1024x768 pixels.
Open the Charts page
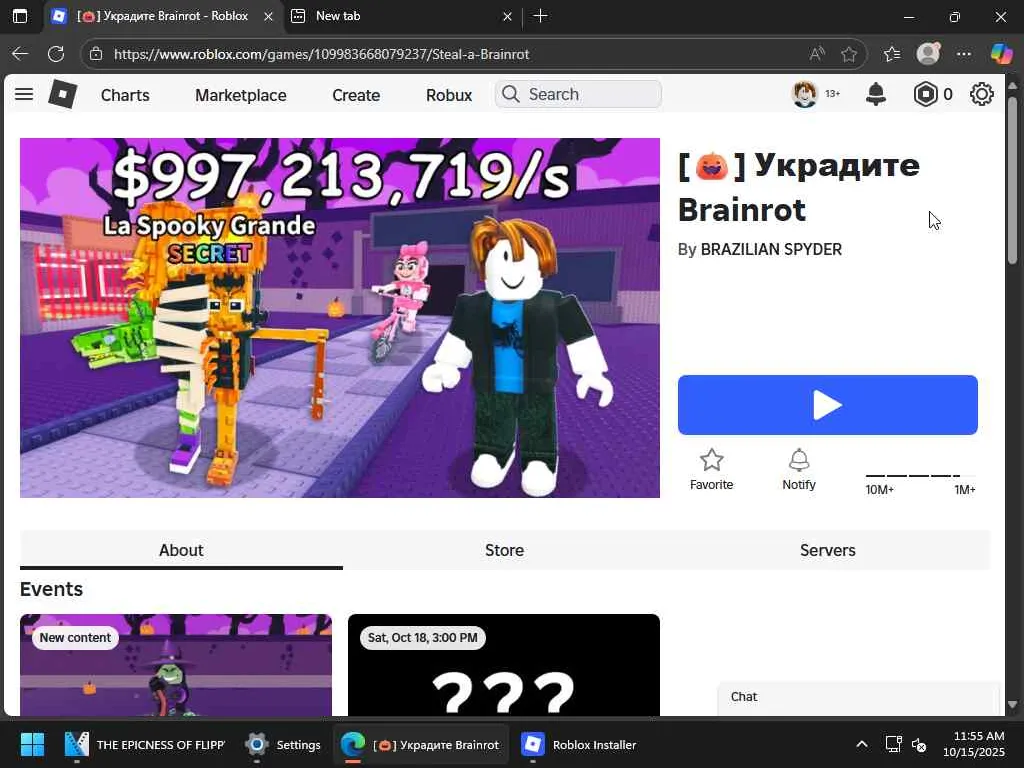pyautogui.click(x=125, y=95)
